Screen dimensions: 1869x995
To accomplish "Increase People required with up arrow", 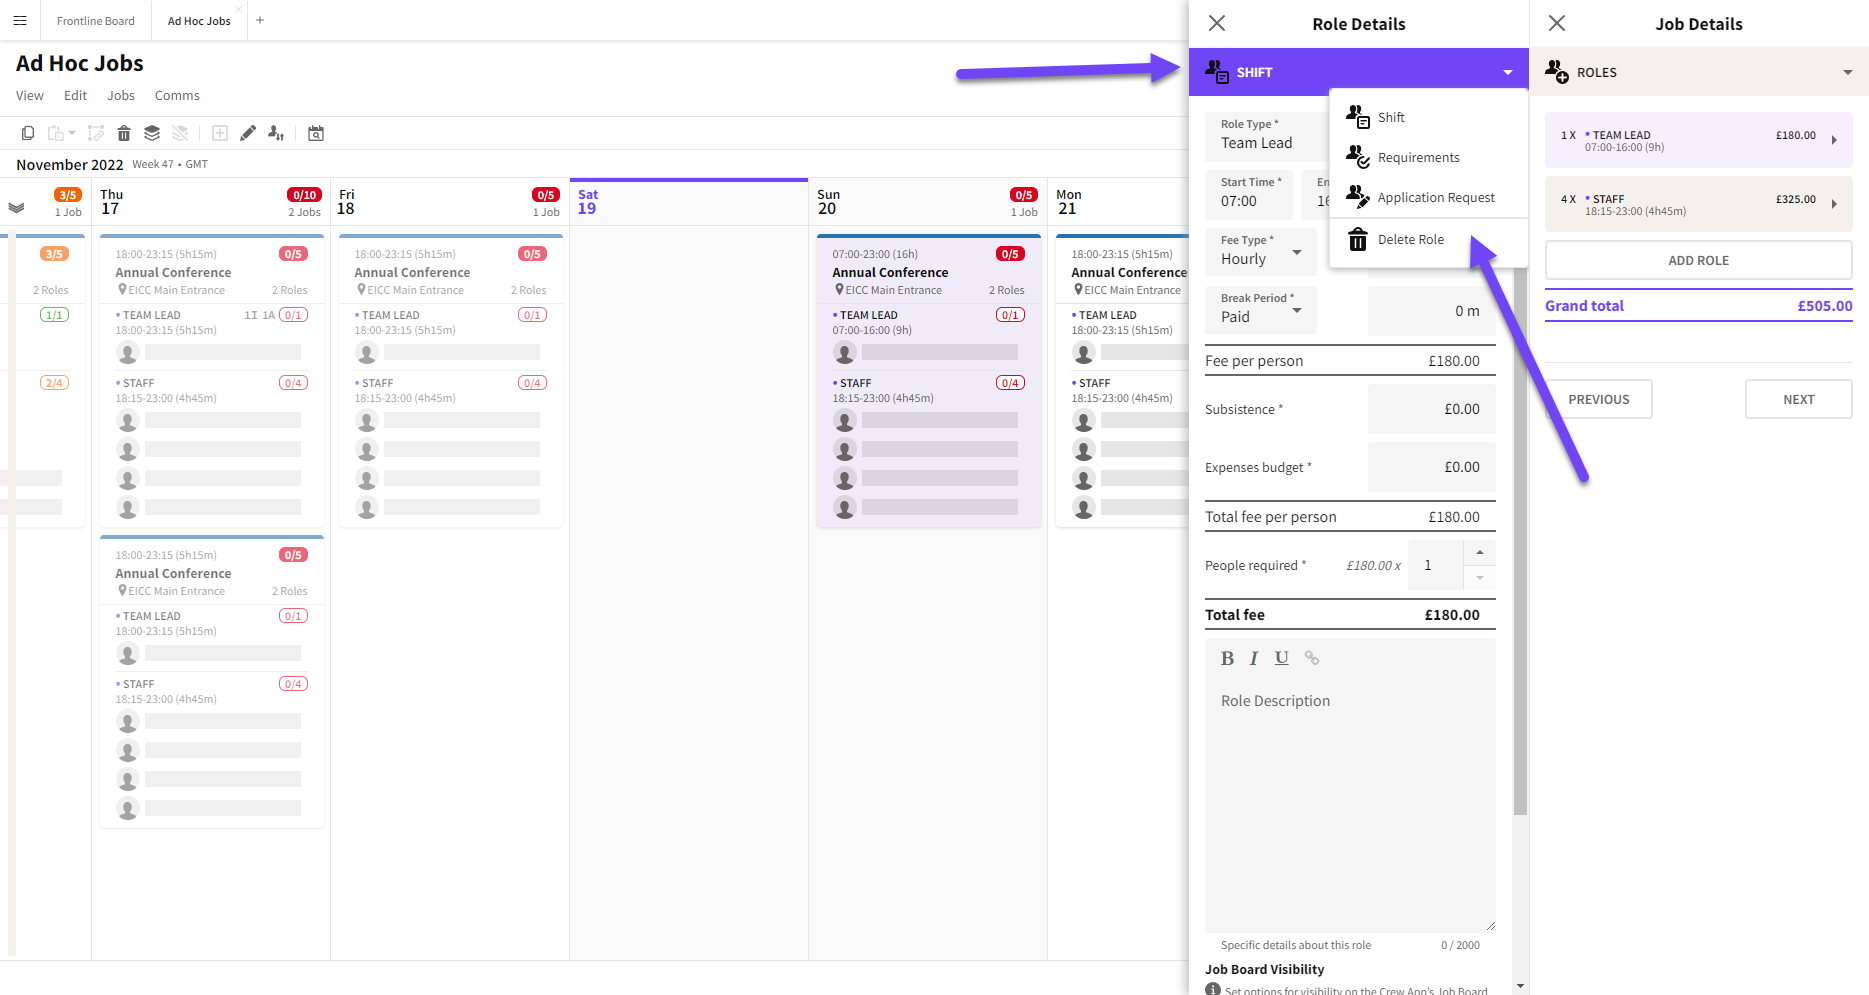I will [1480, 553].
